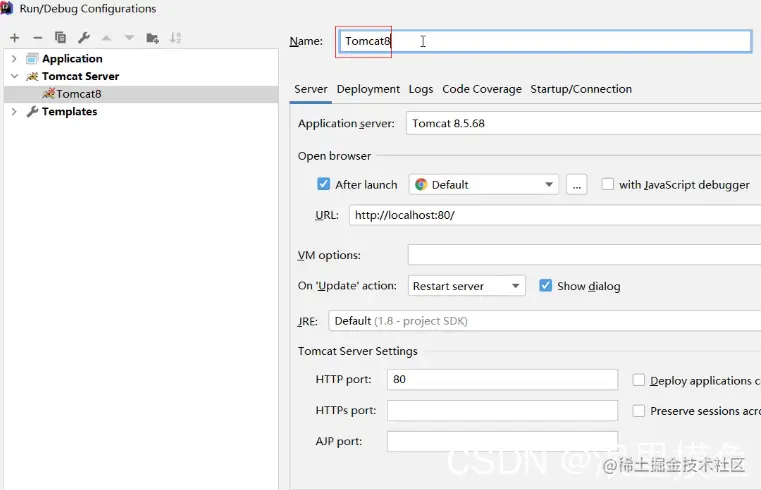Collapse the Tomcat Server tree node
761x490 pixels.
click(14, 76)
